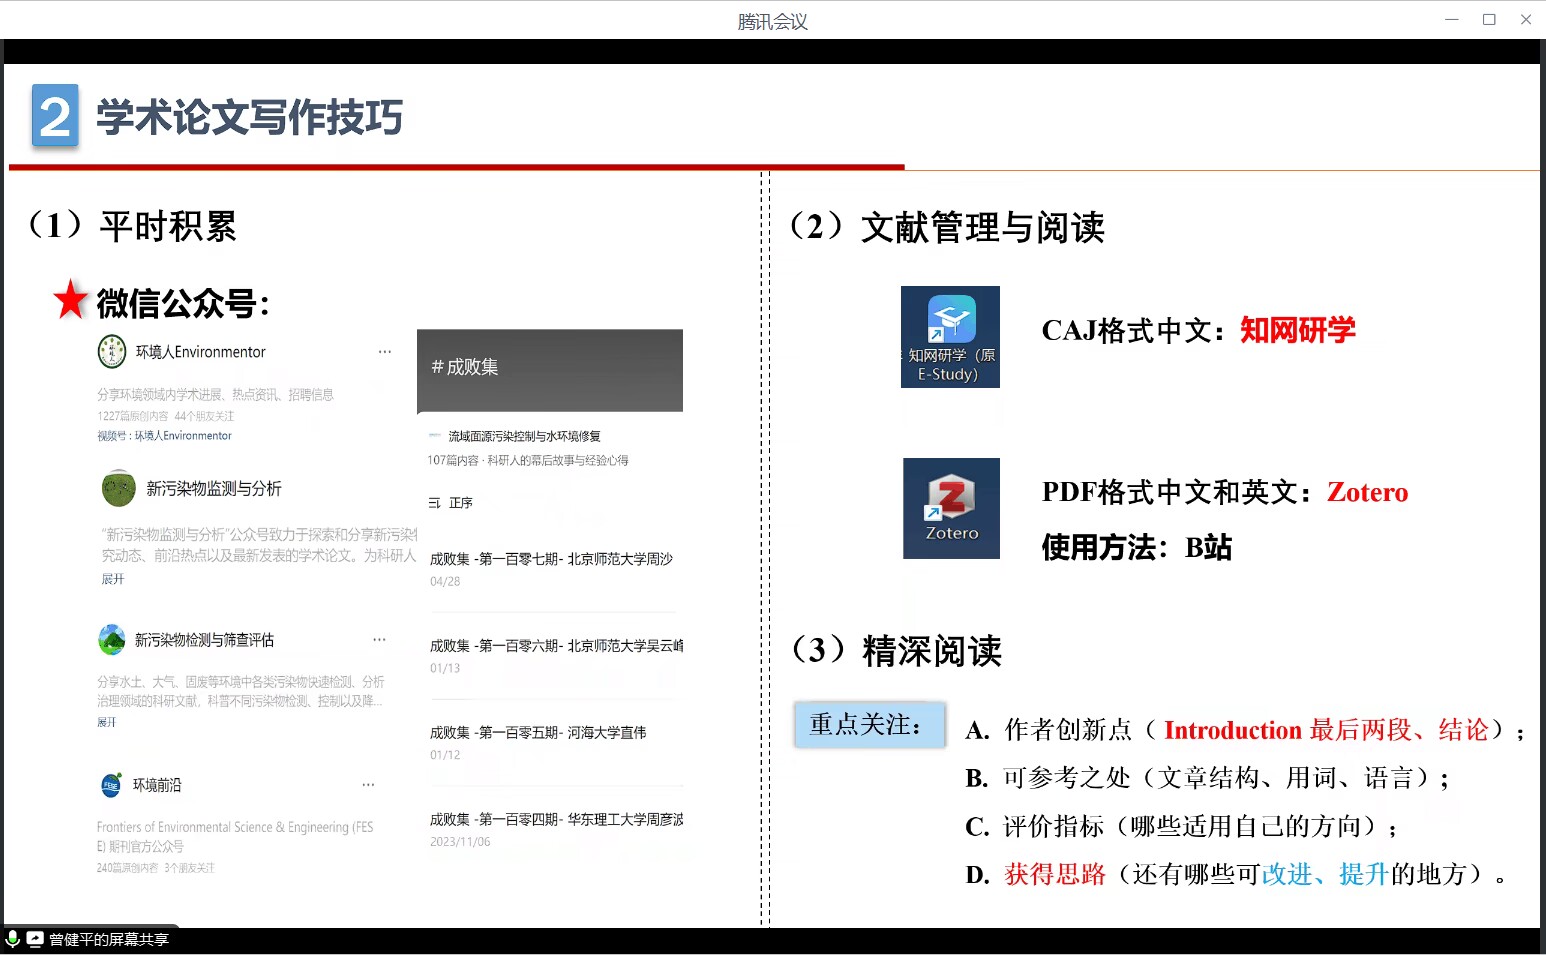Viewport: 1546px width, 955px height.
Task: Click the microphone icon in the sharing bar
Action: click(x=13, y=939)
